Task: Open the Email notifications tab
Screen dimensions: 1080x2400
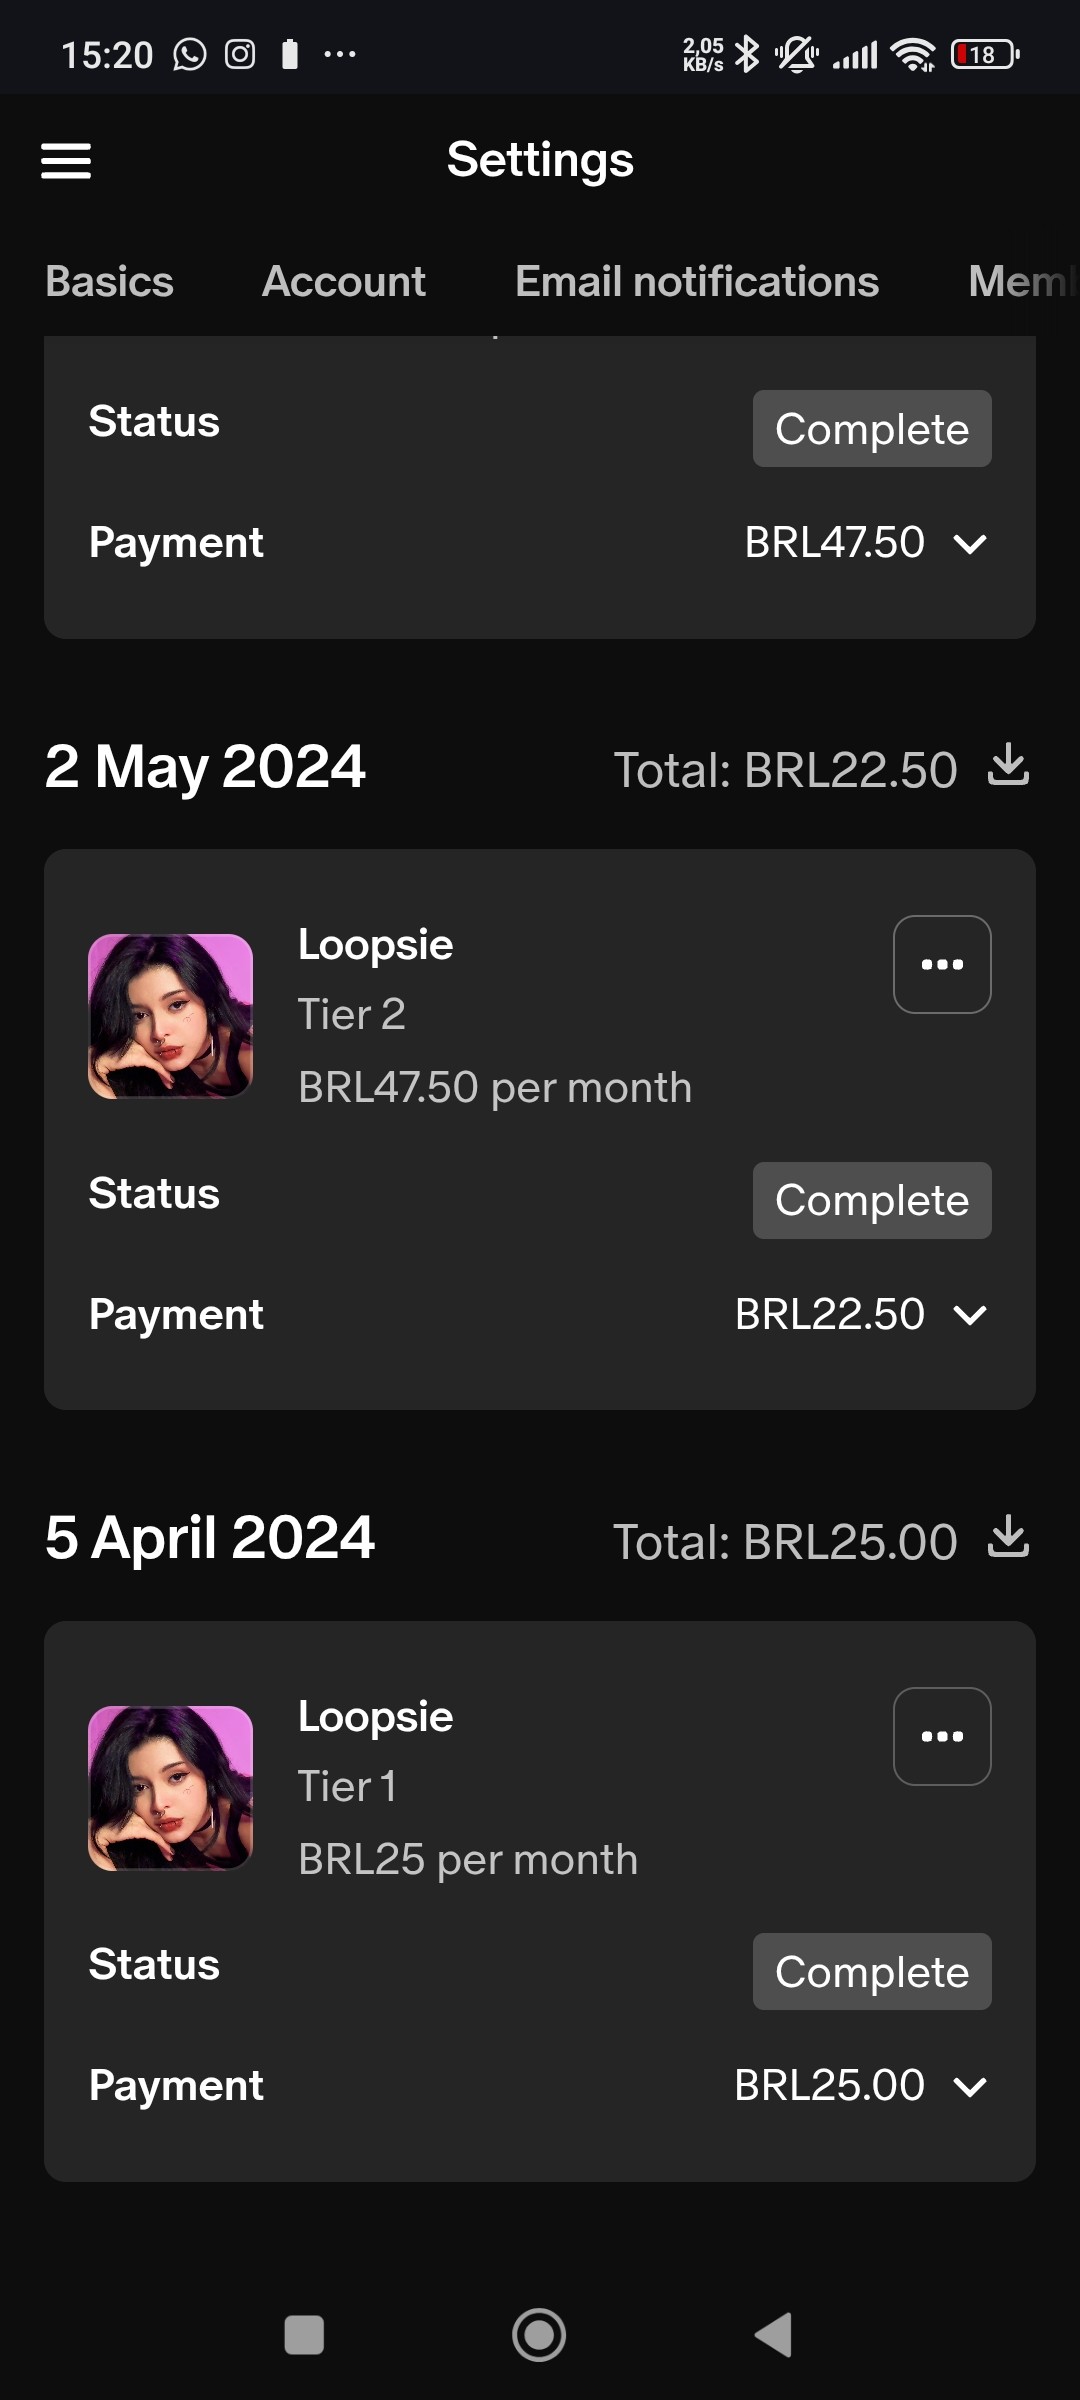Action: coord(697,282)
